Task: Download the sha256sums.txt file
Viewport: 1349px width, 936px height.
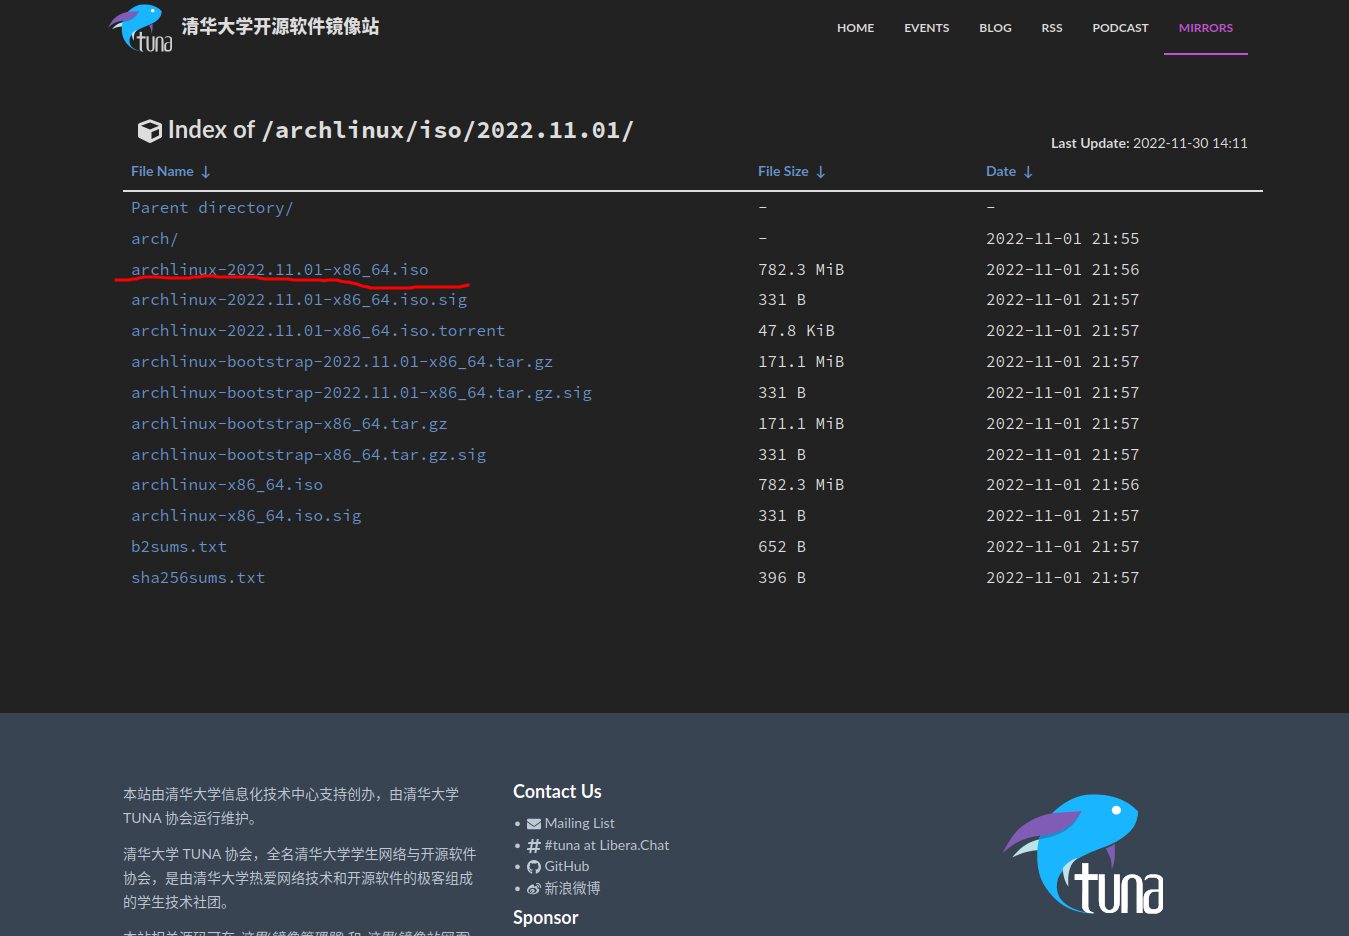Action: pyautogui.click(x=198, y=578)
